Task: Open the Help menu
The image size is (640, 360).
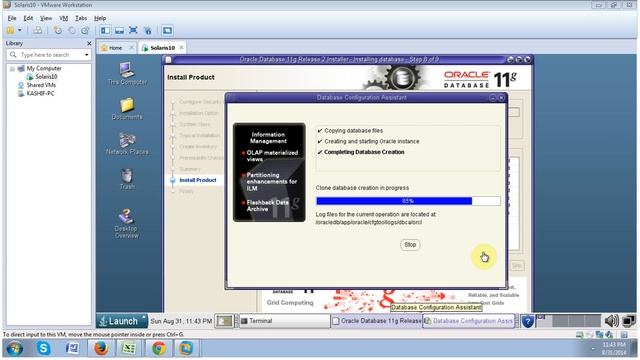Action: coord(100,18)
